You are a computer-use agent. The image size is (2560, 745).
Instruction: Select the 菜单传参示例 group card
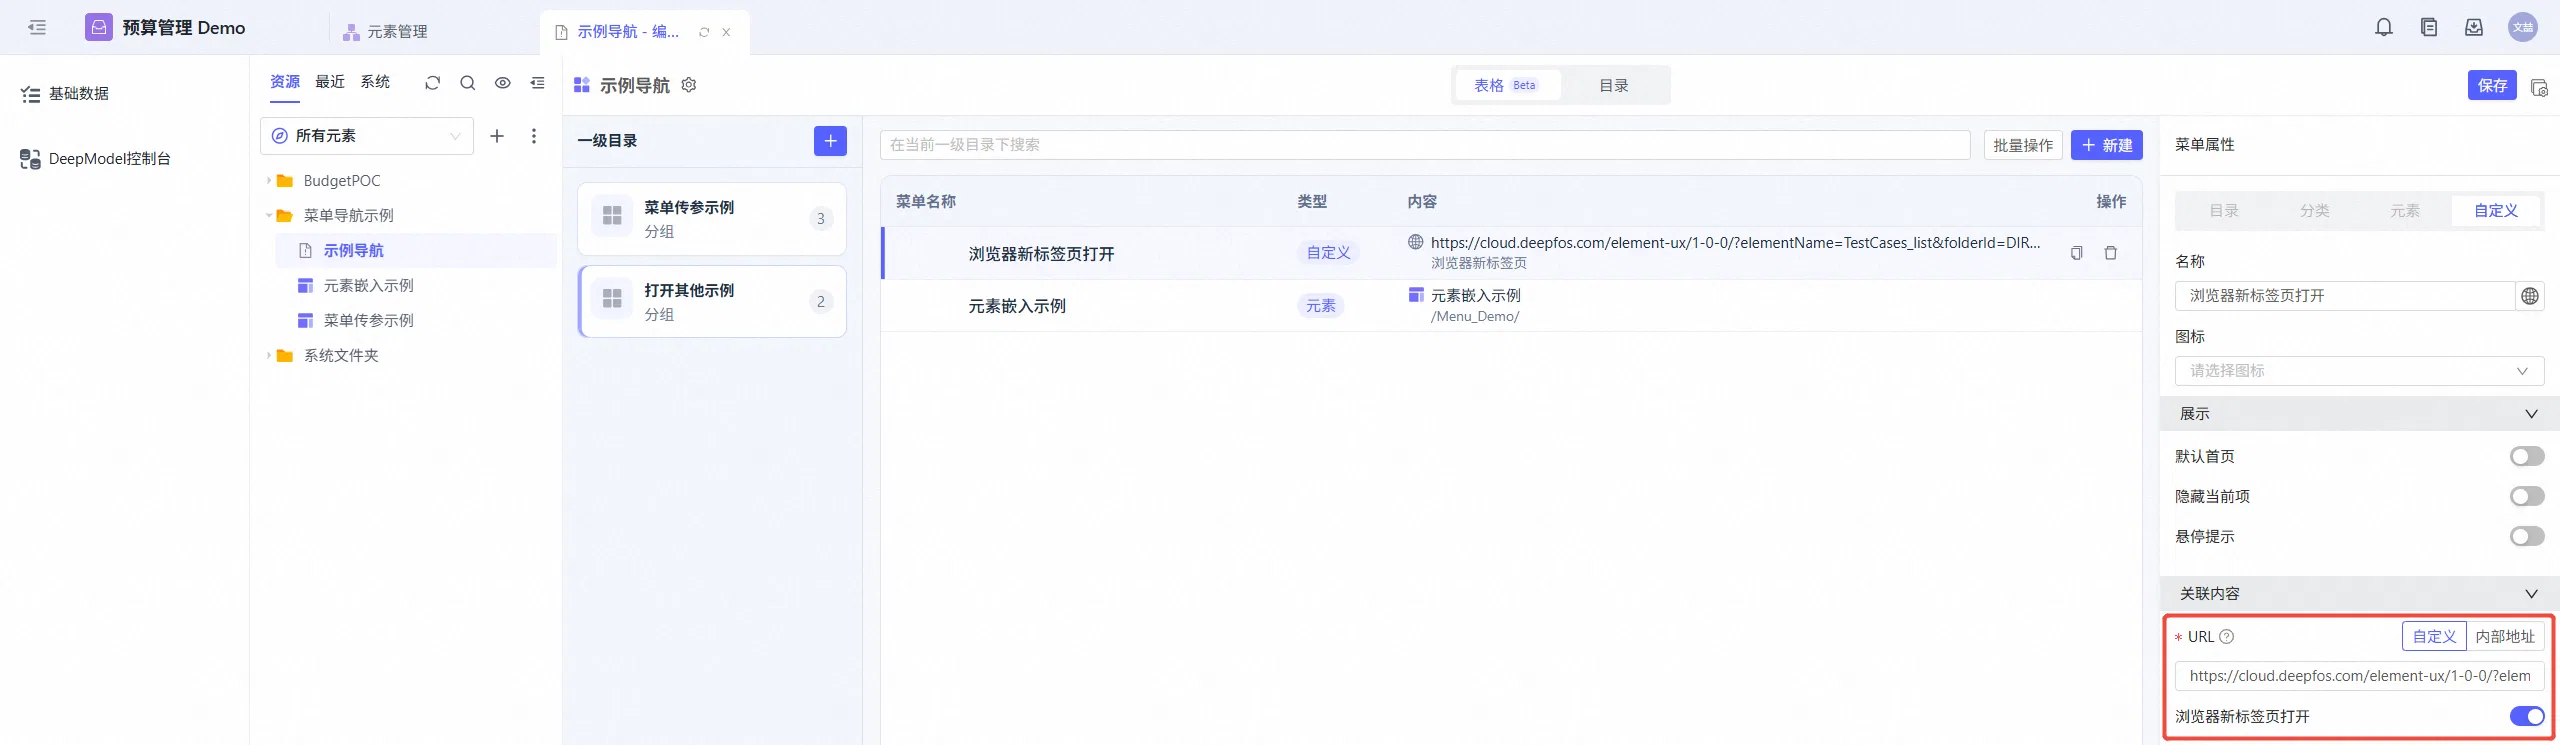point(712,219)
